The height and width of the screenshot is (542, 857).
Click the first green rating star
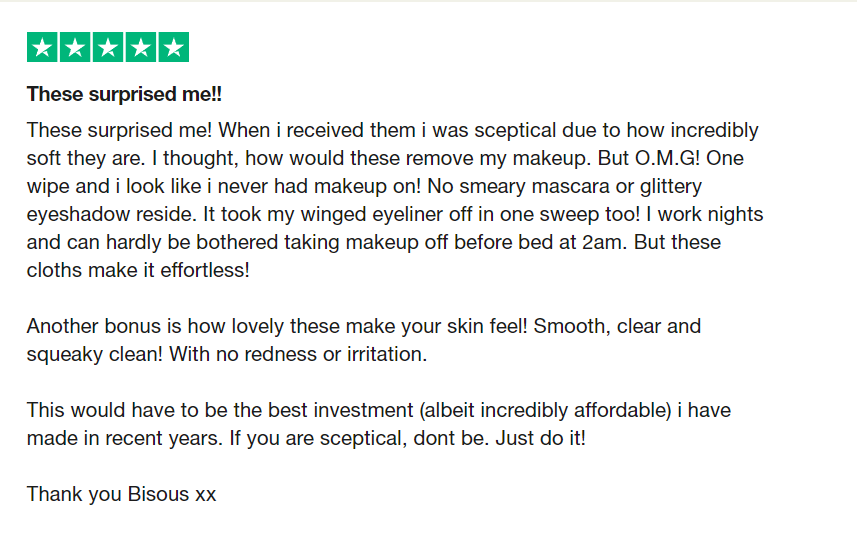click(x=42, y=47)
